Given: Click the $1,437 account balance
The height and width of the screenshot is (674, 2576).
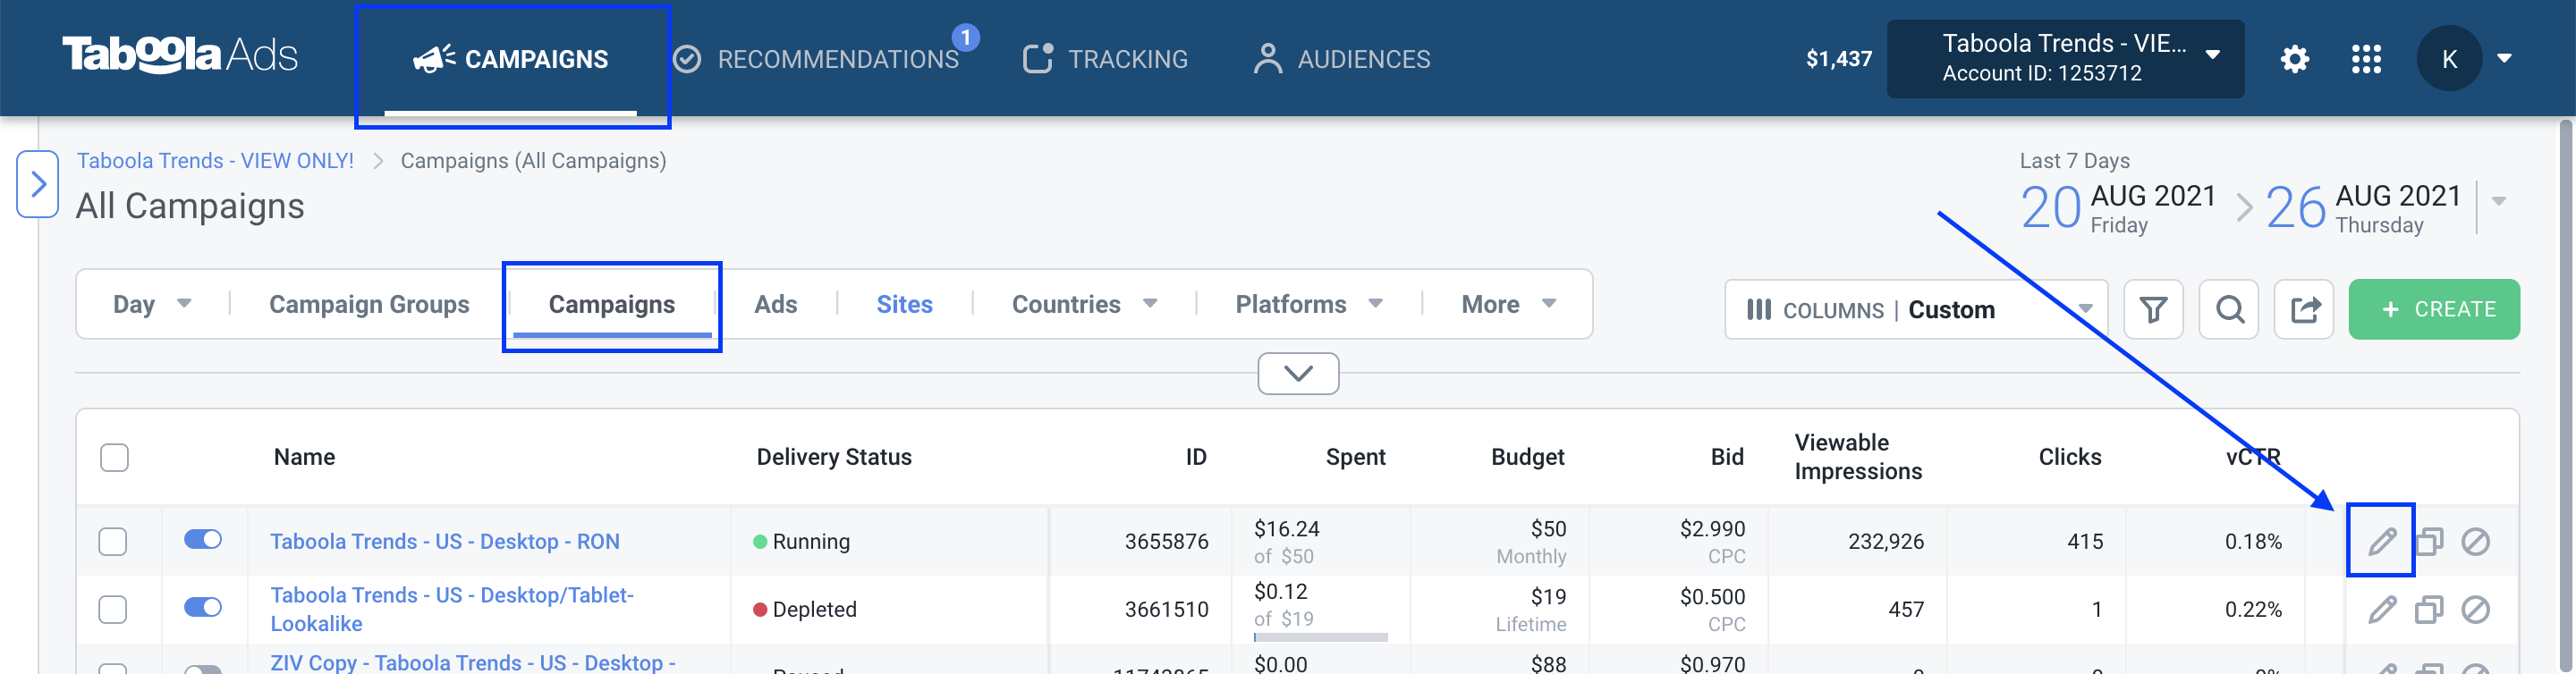Looking at the screenshot, I should tap(1839, 59).
